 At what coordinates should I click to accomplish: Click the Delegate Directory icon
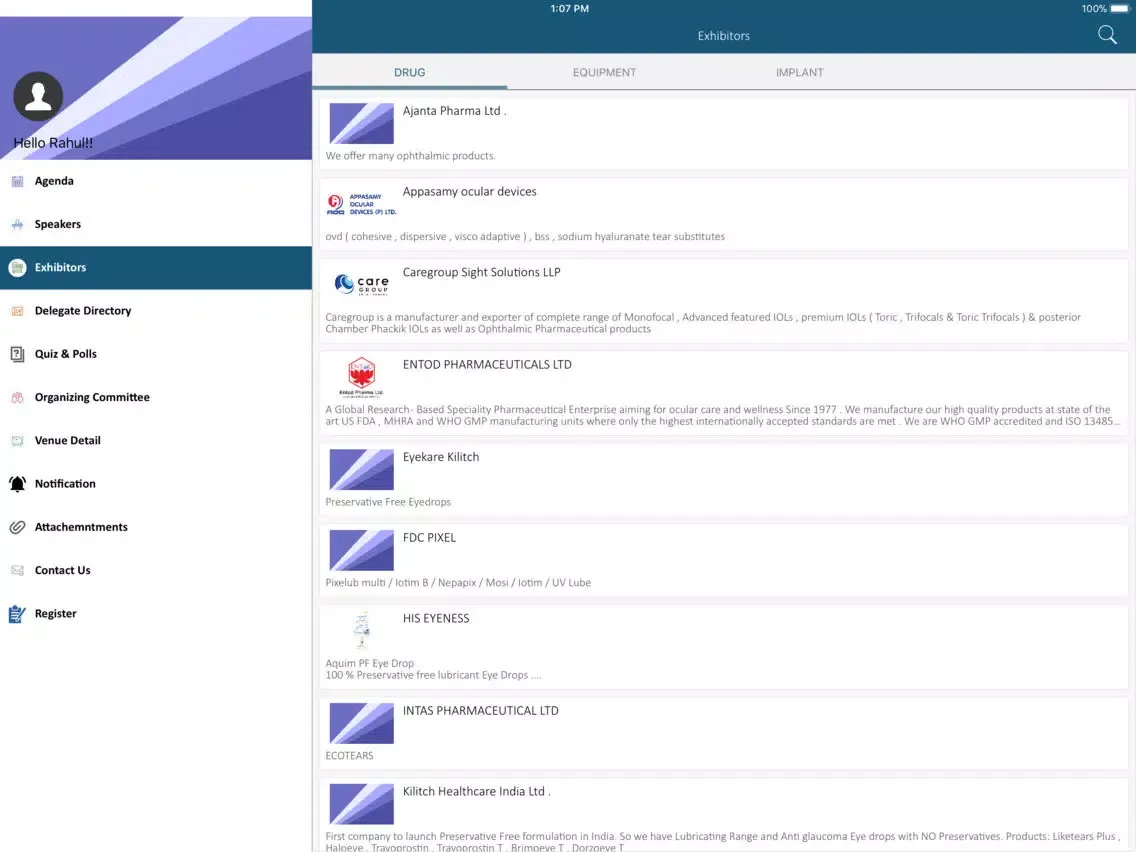click(17, 311)
